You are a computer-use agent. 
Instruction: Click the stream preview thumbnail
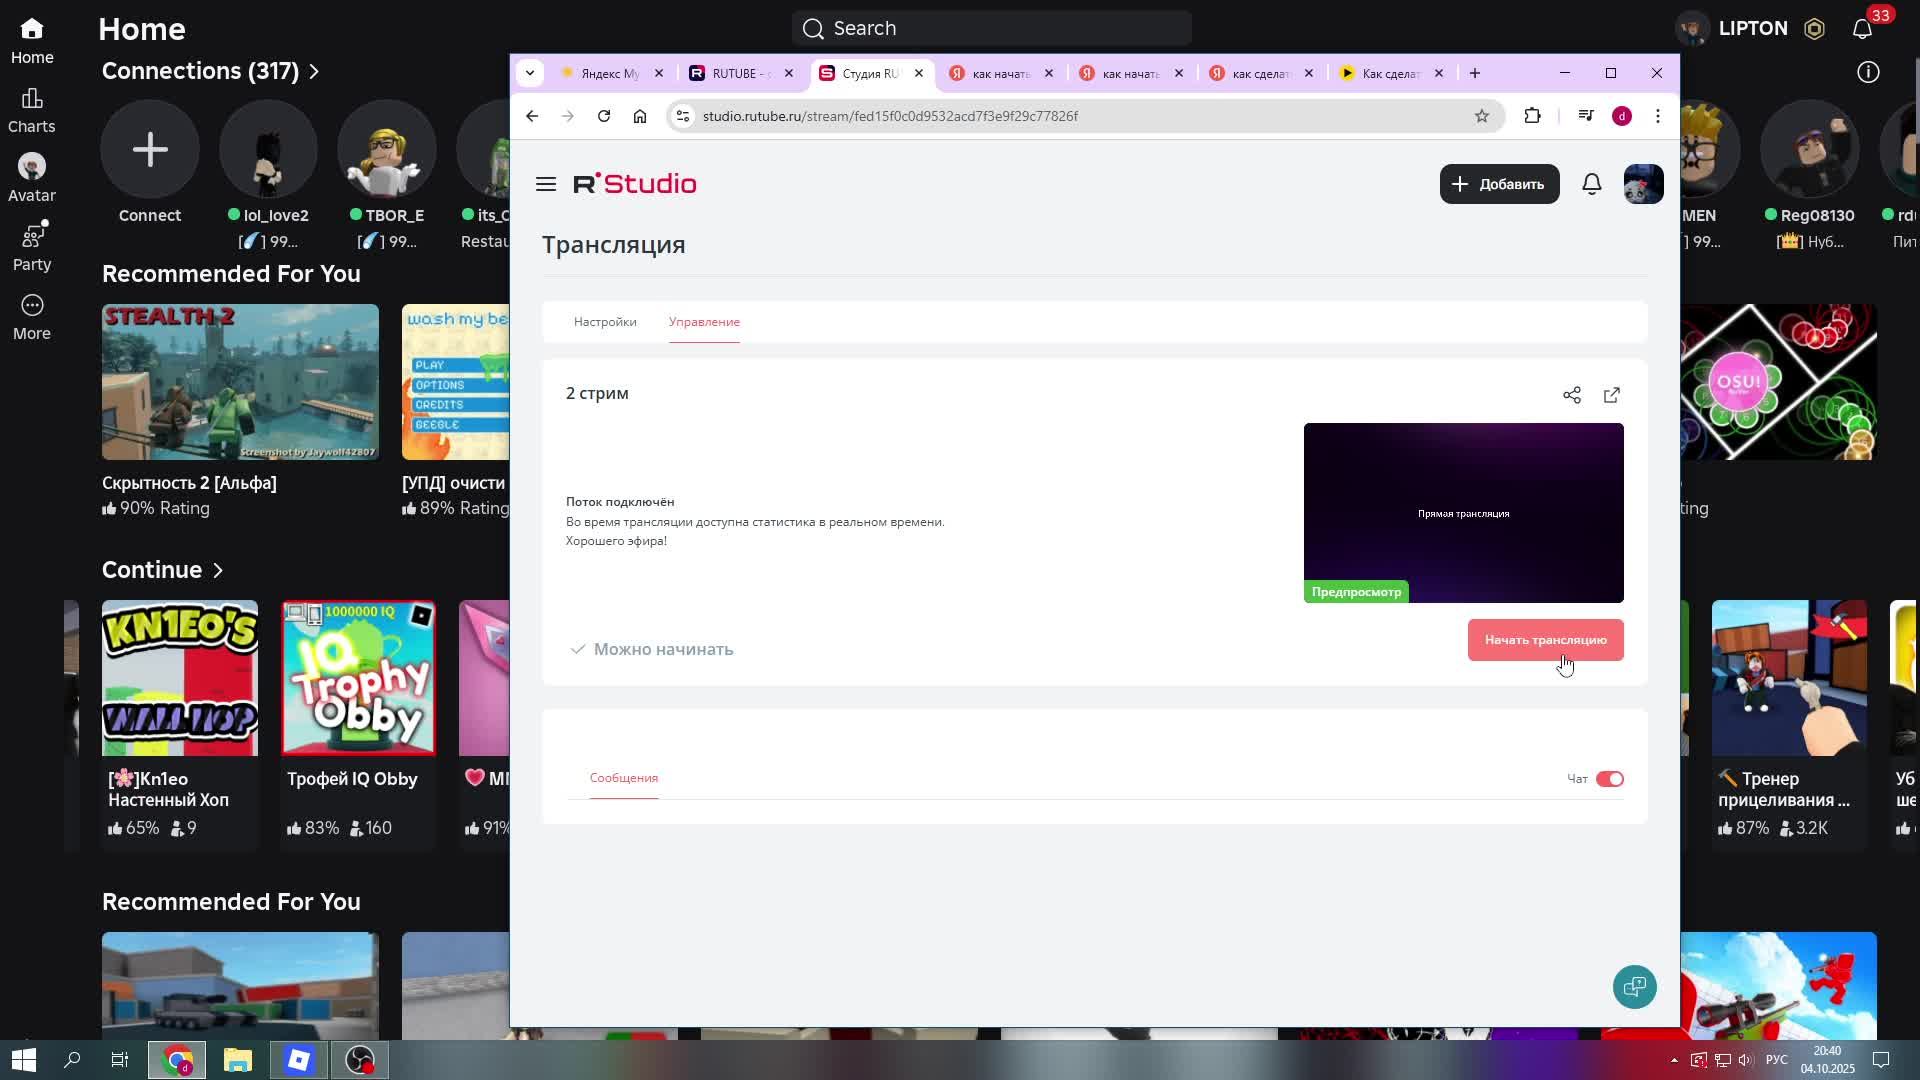(x=1463, y=512)
